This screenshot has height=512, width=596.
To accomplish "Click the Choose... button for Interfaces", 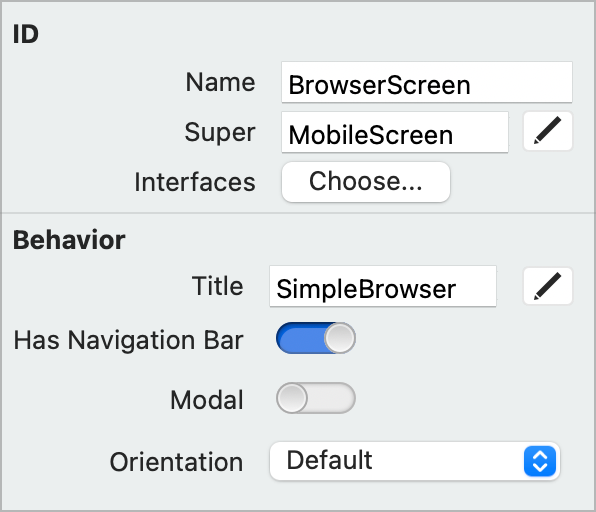I will pyautogui.click(x=366, y=182).
